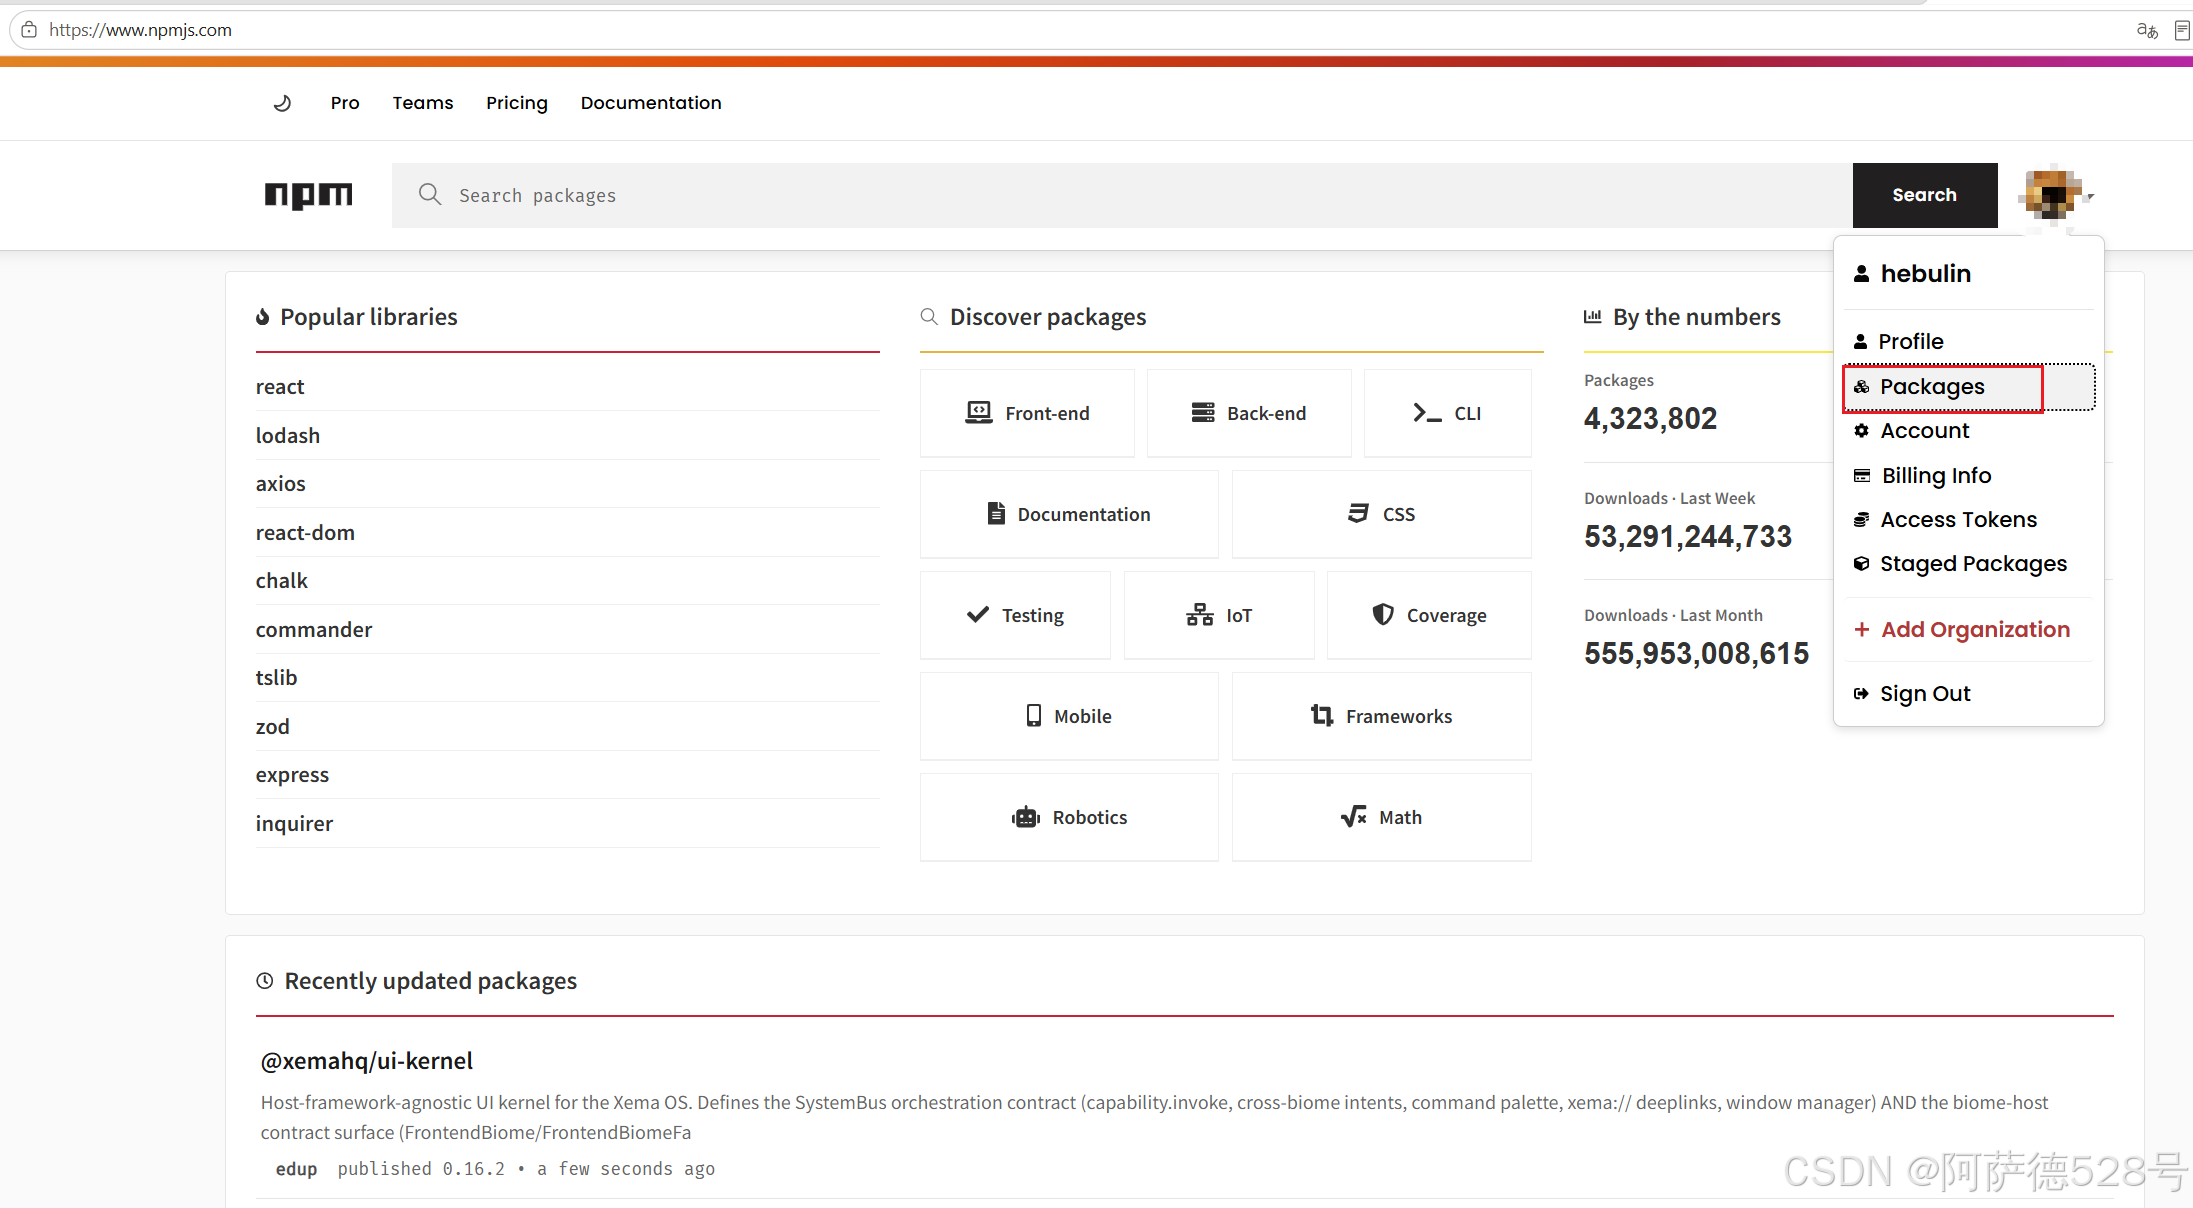Open the lodash library link
Viewport: 2193px width, 1208px height.
click(288, 436)
